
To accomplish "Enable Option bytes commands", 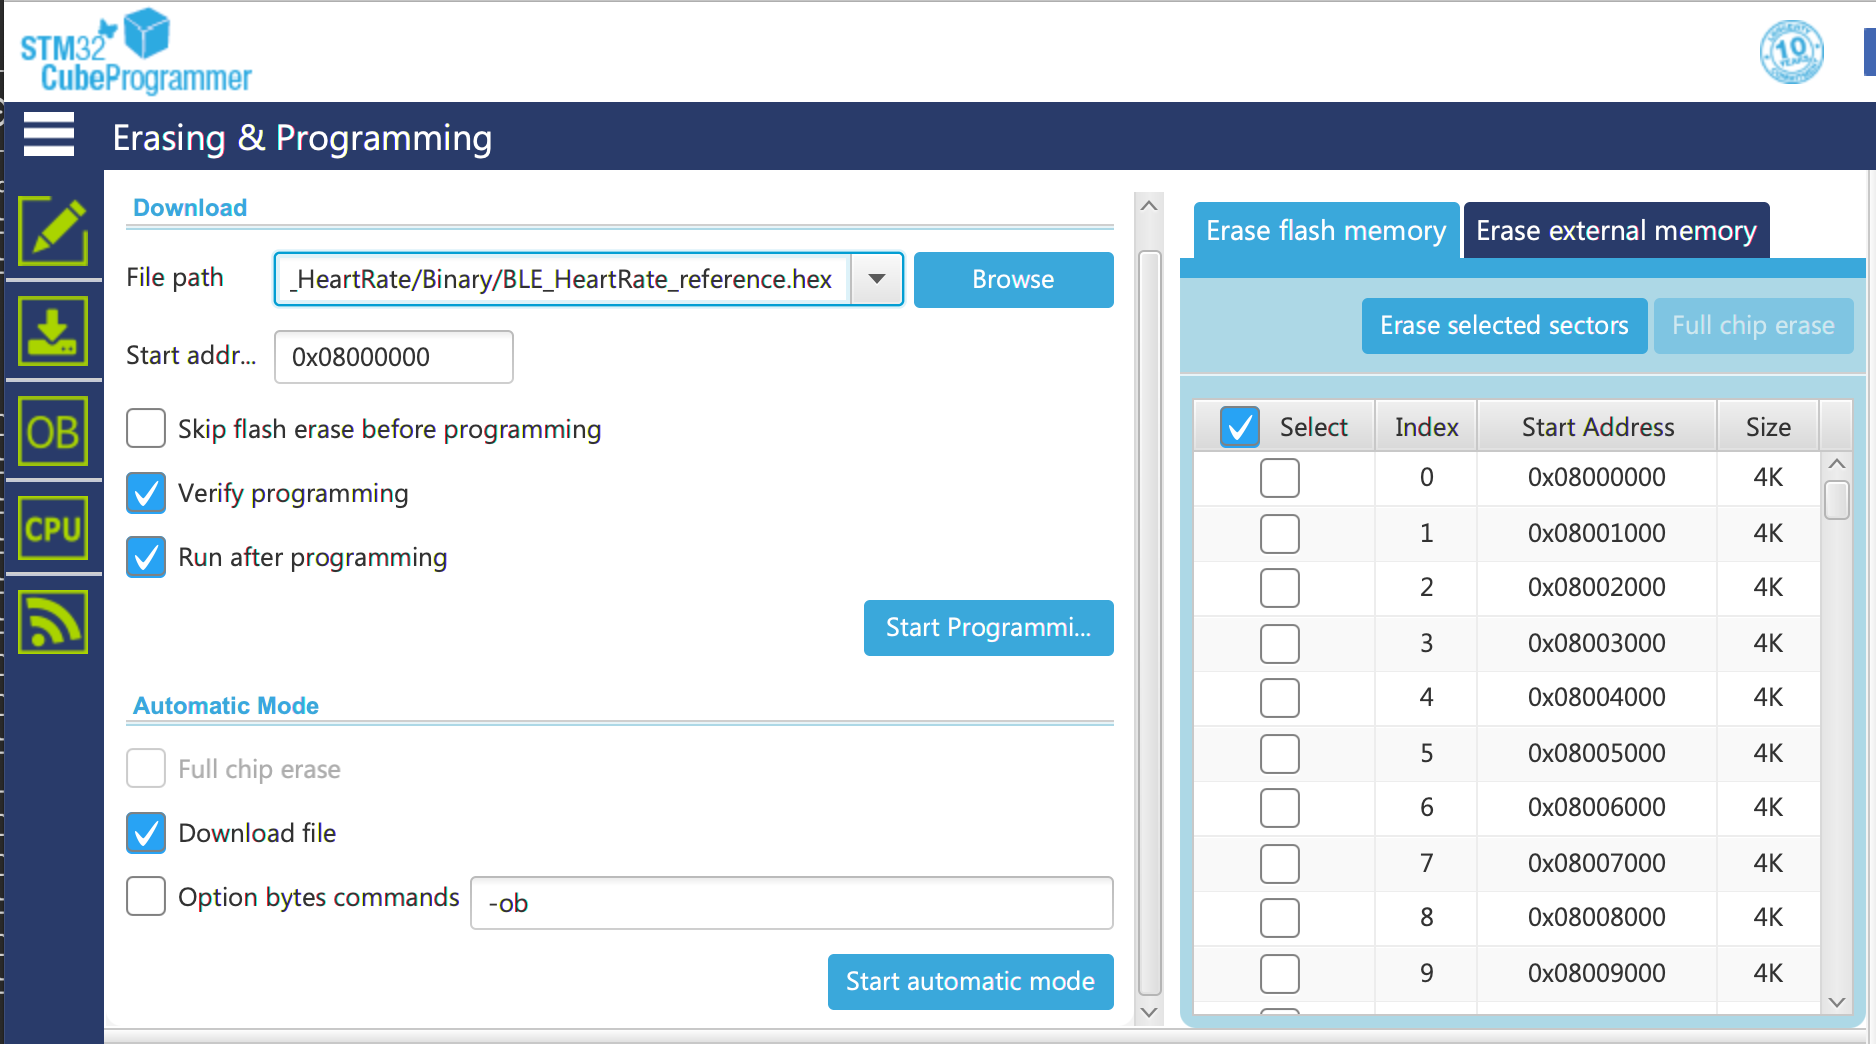I will pos(145,896).
